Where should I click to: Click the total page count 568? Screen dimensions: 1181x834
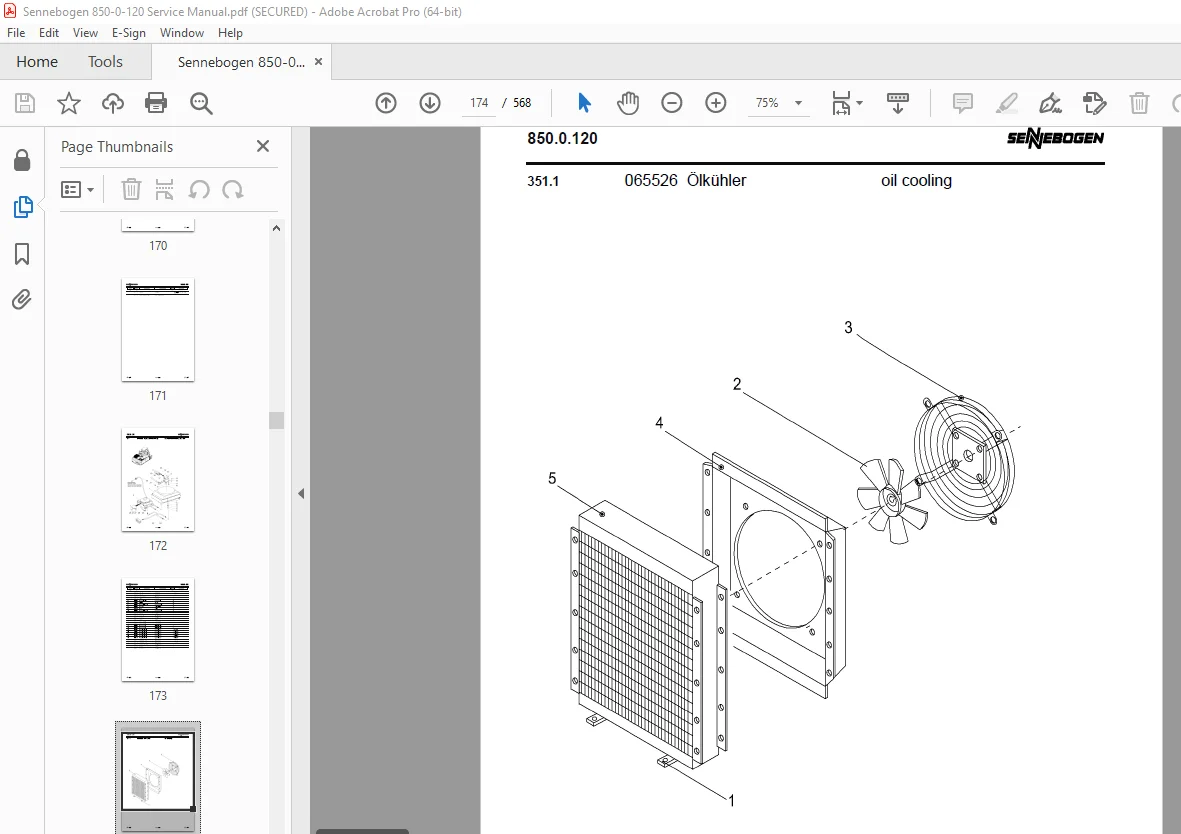pyautogui.click(x=522, y=103)
